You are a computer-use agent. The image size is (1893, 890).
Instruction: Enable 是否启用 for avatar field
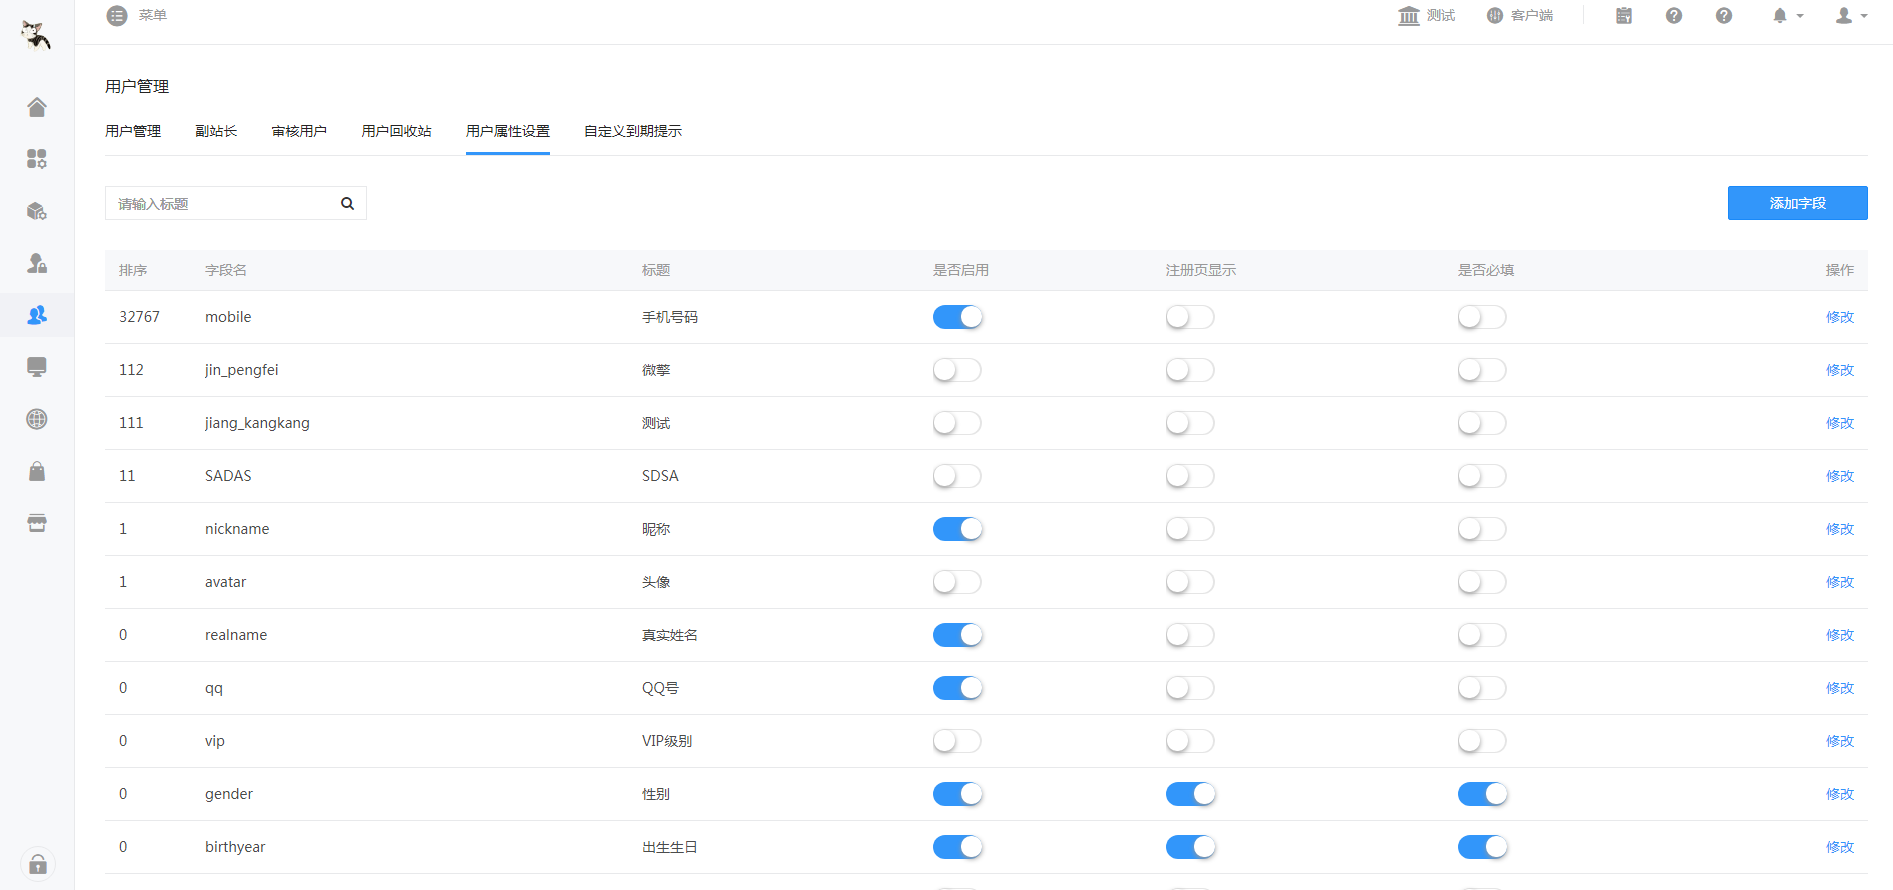pos(958,582)
